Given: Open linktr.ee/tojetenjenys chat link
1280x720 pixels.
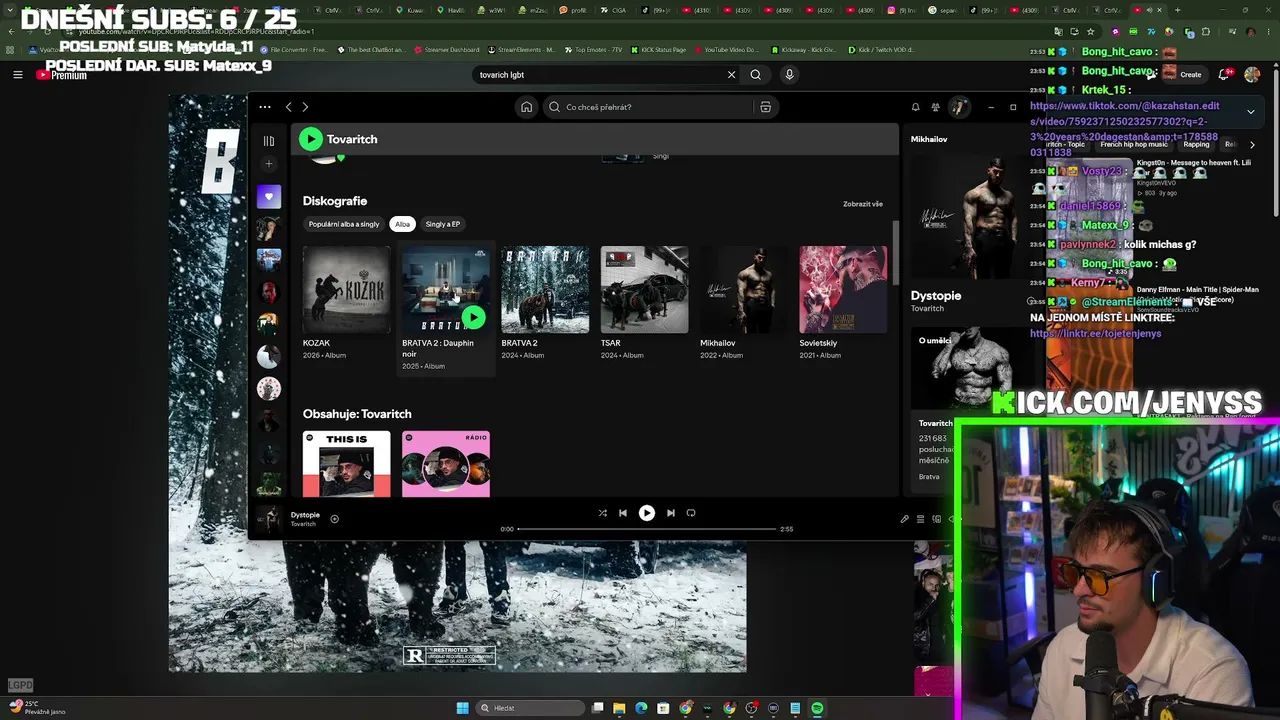Looking at the screenshot, I should click(x=1095, y=334).
